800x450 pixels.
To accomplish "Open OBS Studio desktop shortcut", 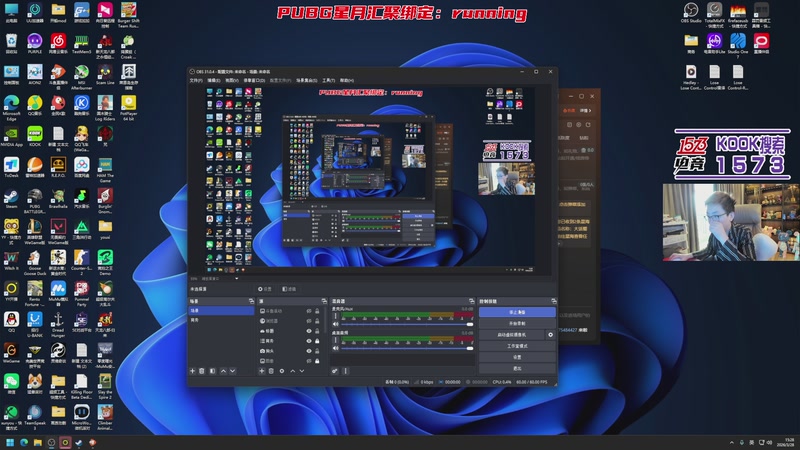I will tap(691, 13).
